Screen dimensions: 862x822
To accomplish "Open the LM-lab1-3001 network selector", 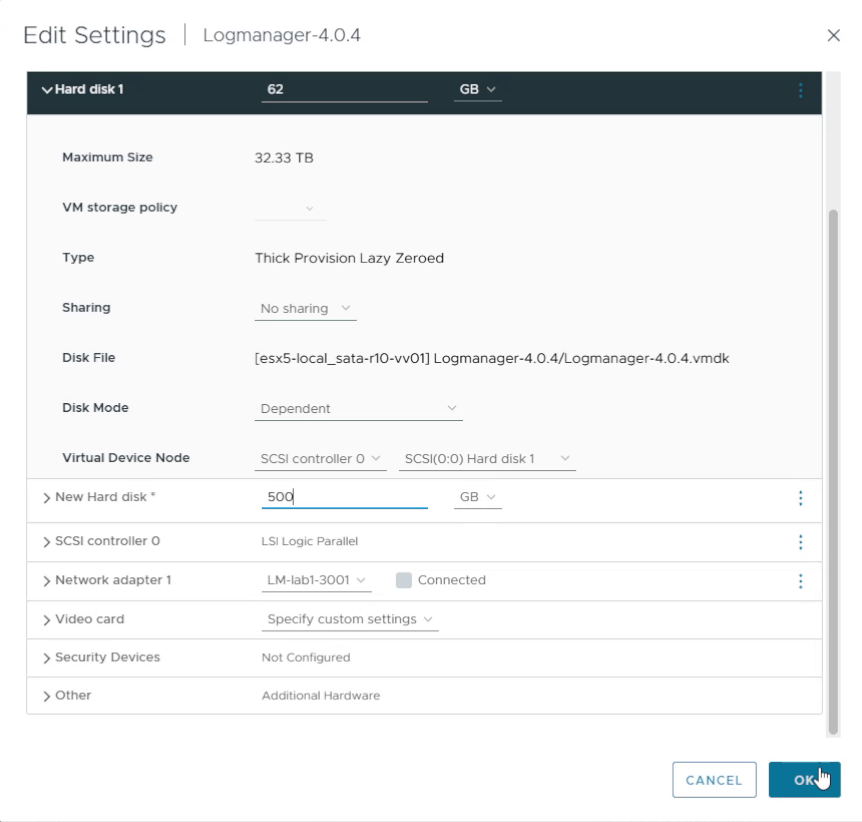I will [x=316, y=580].
